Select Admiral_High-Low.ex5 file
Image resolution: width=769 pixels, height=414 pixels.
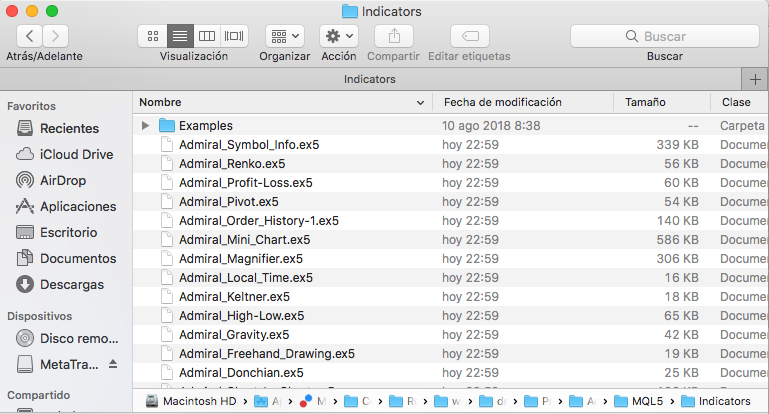pos(242,316)
